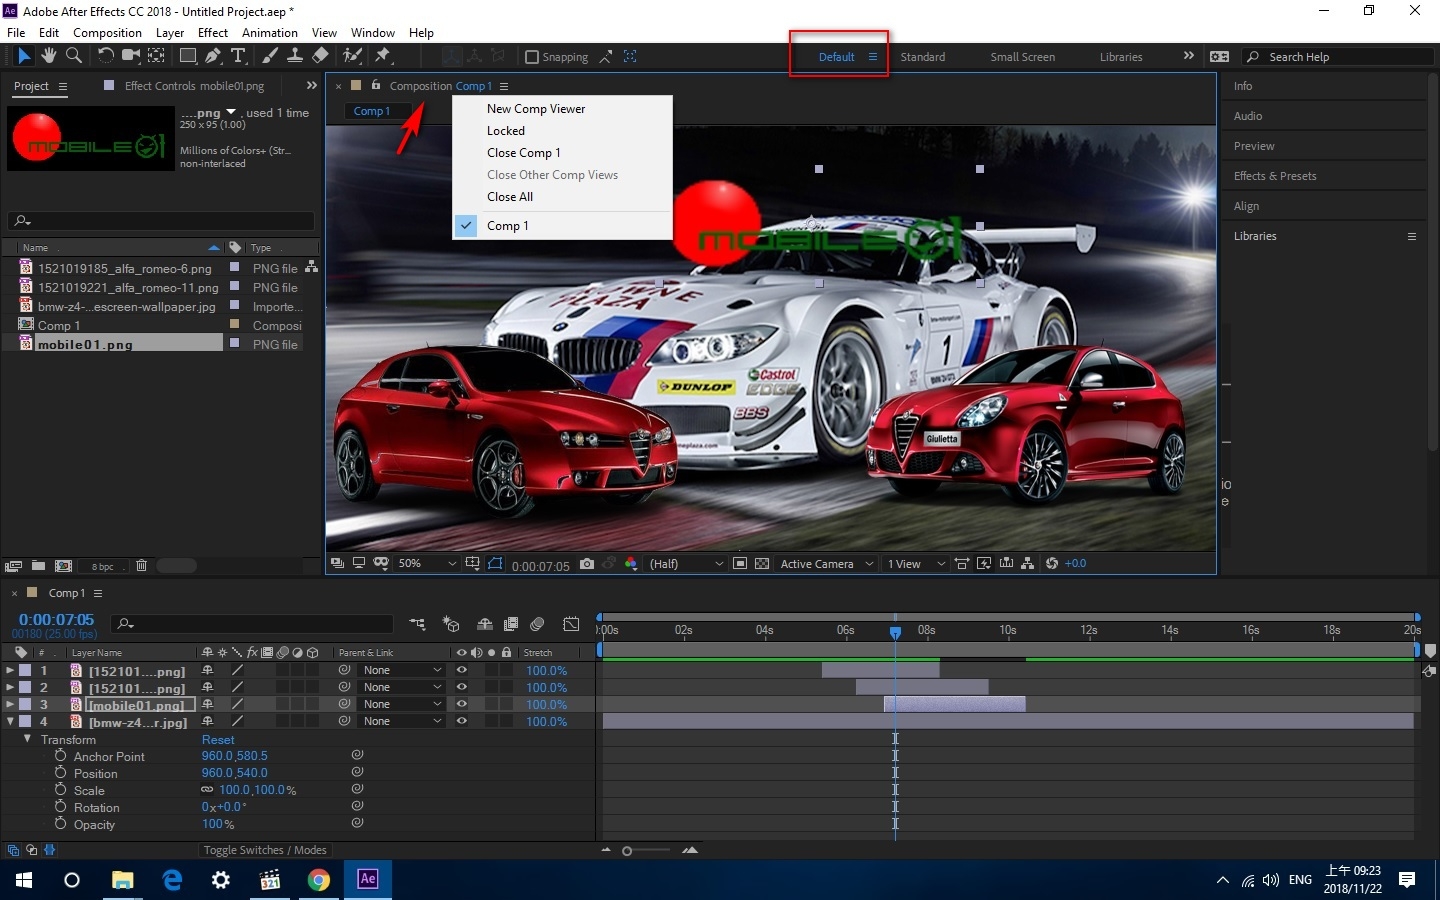Show more workspaces via double chevron
The width and height of the screenshot is (1440, 900).
point(1188,56)
